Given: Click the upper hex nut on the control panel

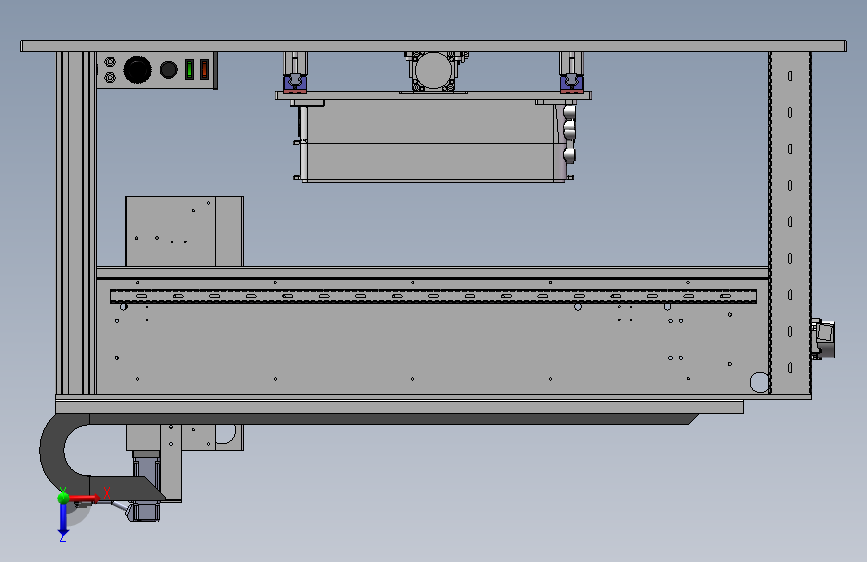Looking at the screenshot, I should point(110,61).
